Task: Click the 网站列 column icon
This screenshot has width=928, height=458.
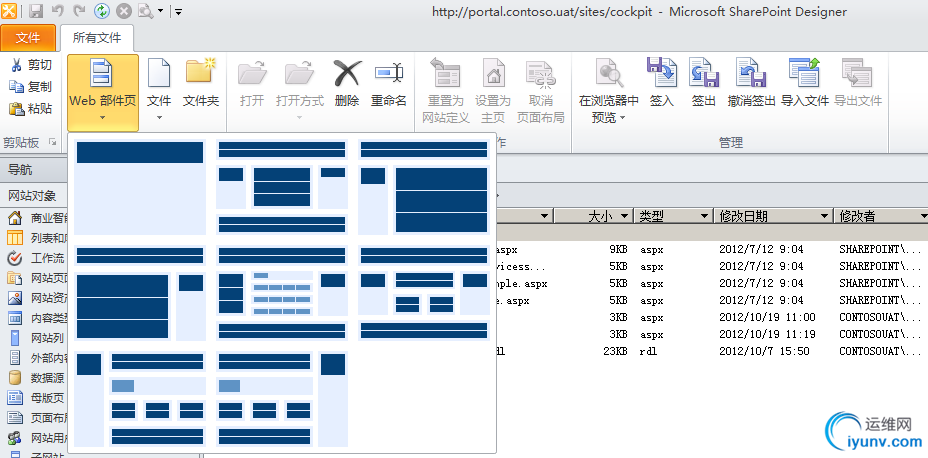Action: pyautogui.click(x=15, y=338)
